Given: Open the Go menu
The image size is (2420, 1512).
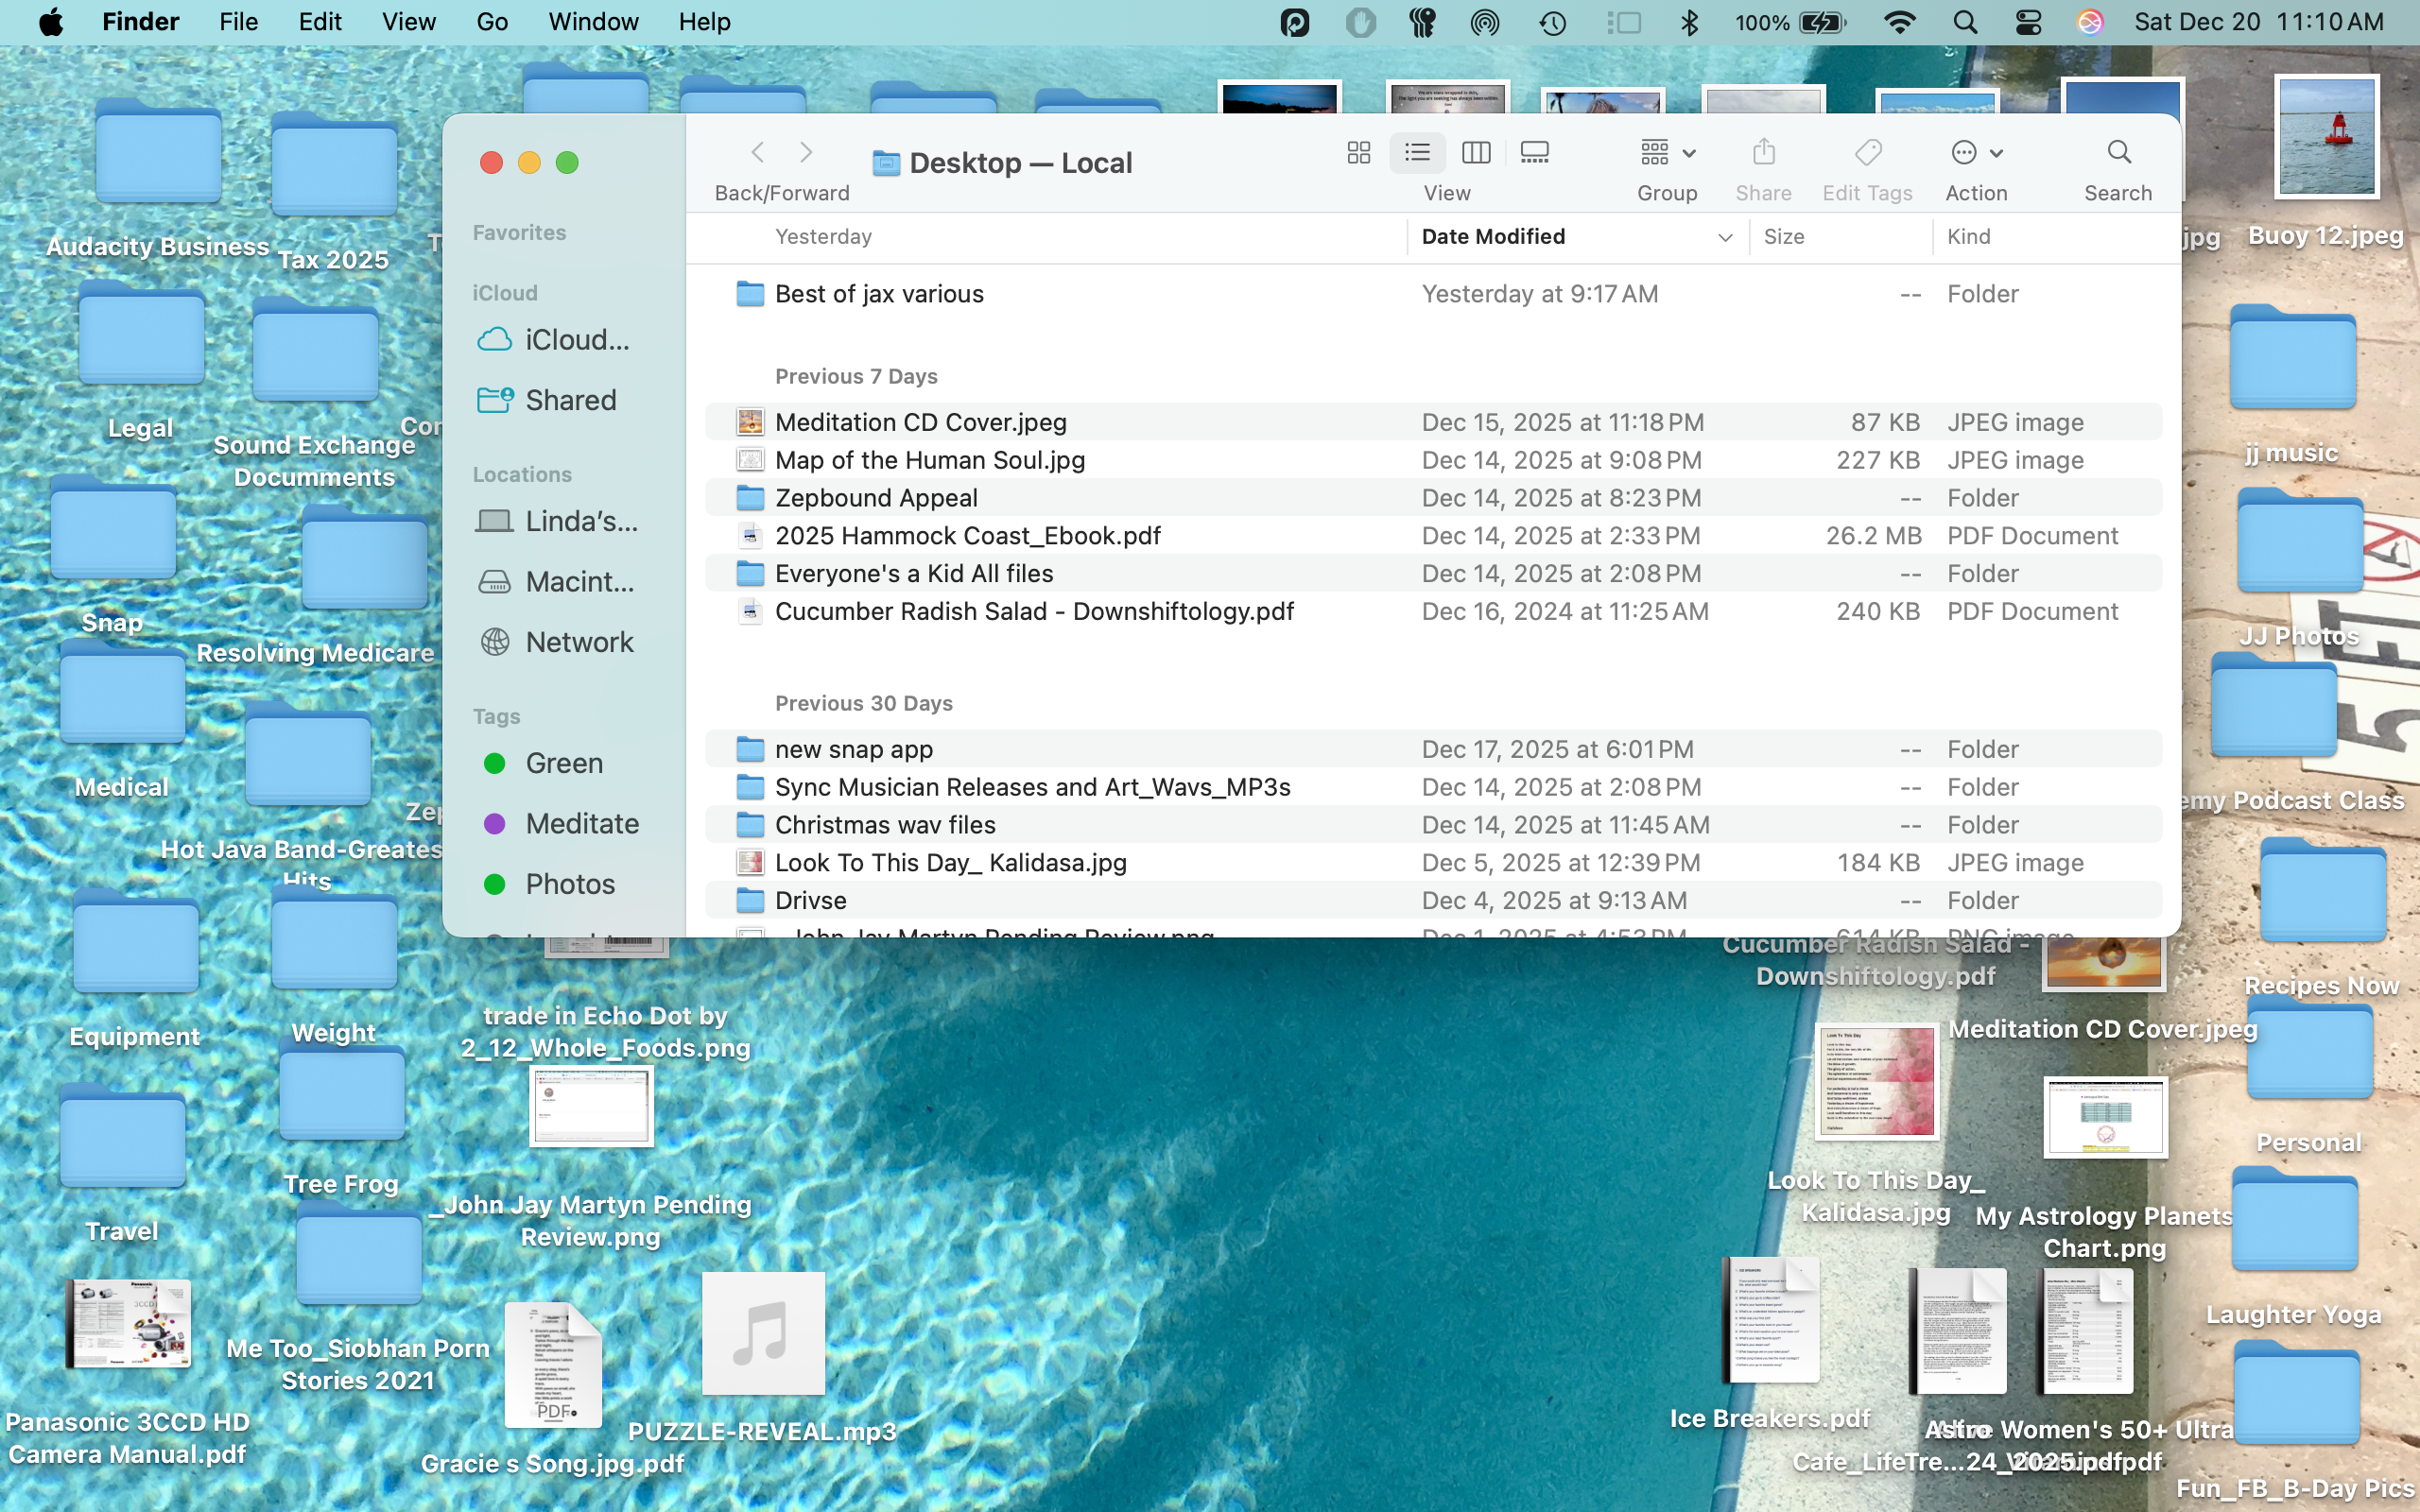Looking at the screenshot, I should pyautogui.click(x=491, y=22).
